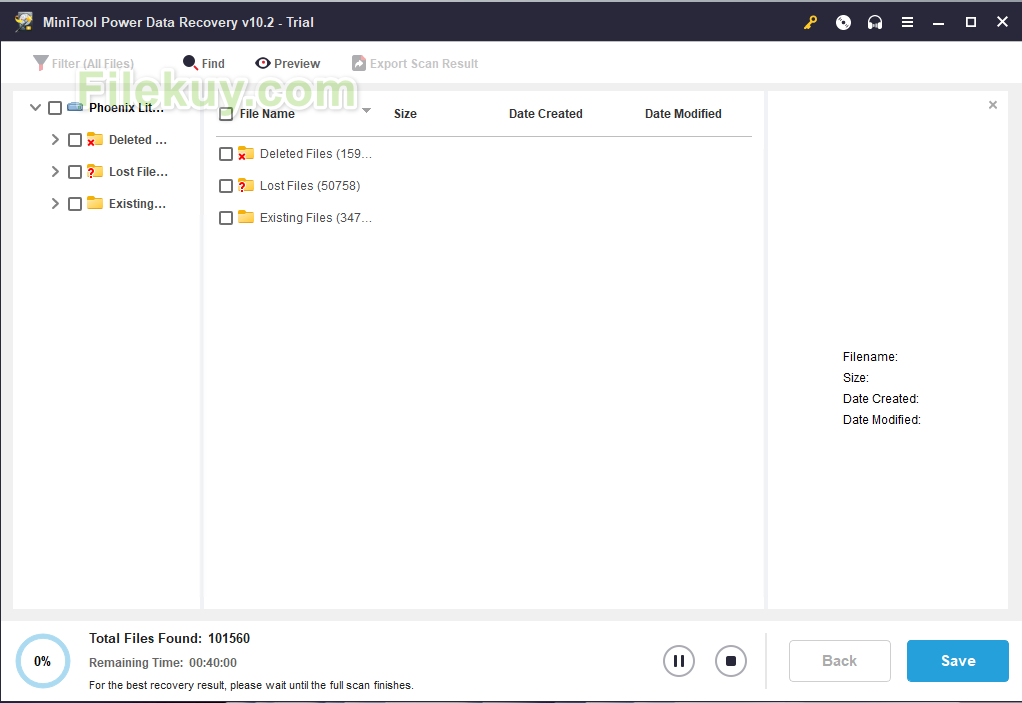Select Lost Files (50758) row text
Screen dimensions: 1022x703
(310, 186)
